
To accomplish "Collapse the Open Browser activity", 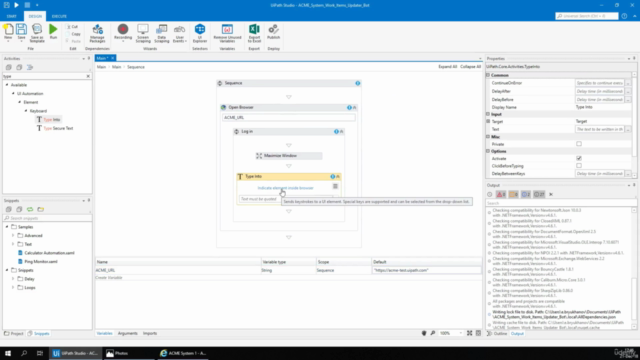I will pyautogui.click(x=354, y=107).
